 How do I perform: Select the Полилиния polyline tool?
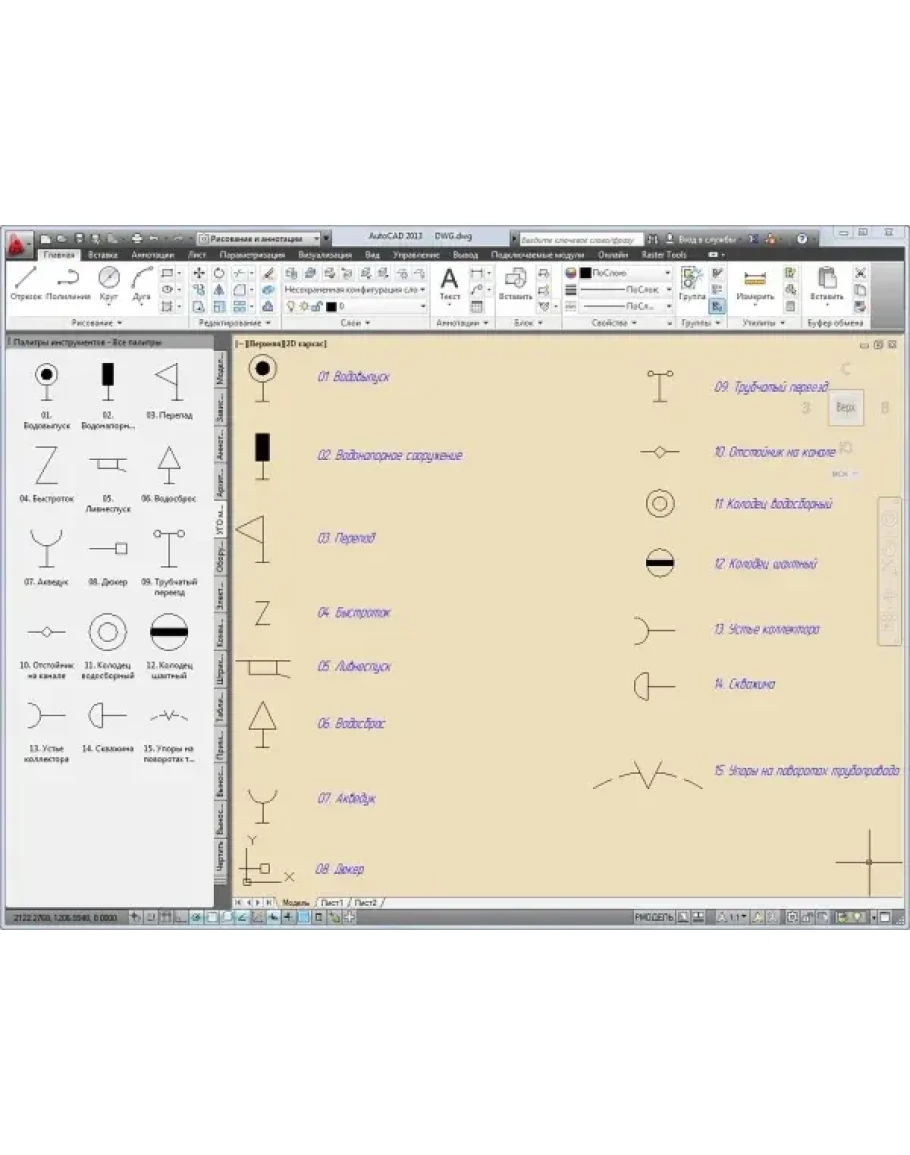click(x=69, y=282)
